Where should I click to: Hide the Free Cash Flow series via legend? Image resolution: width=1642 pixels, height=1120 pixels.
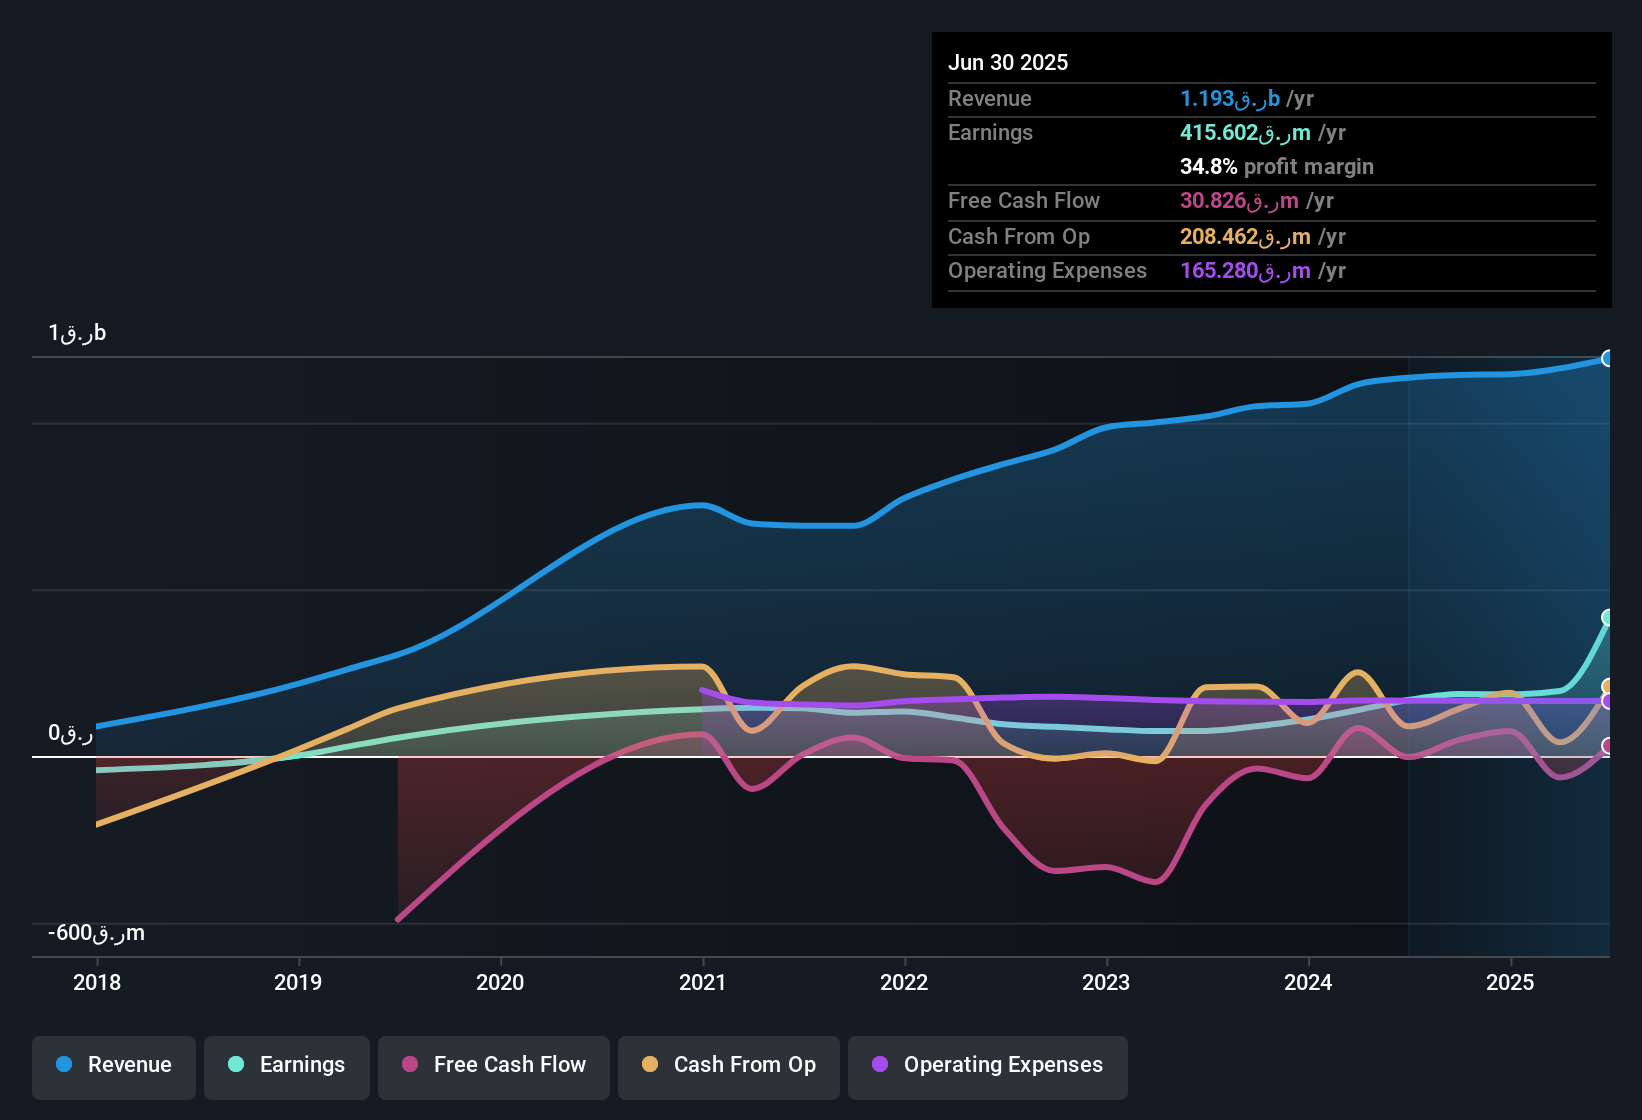[493, 1065]
